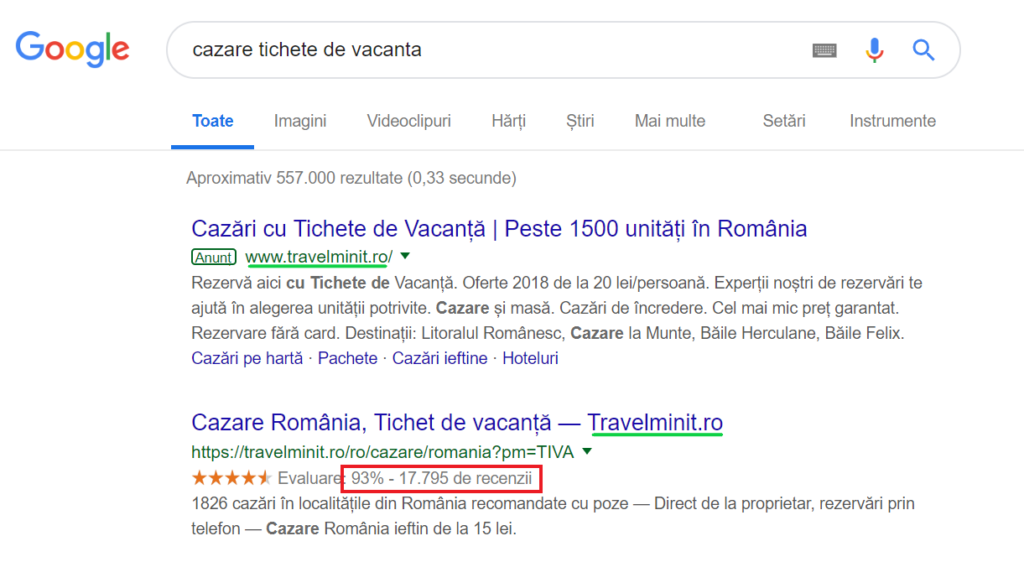Click the orange star rating icons
This screenshot has width=1024, height=562.
231,478
